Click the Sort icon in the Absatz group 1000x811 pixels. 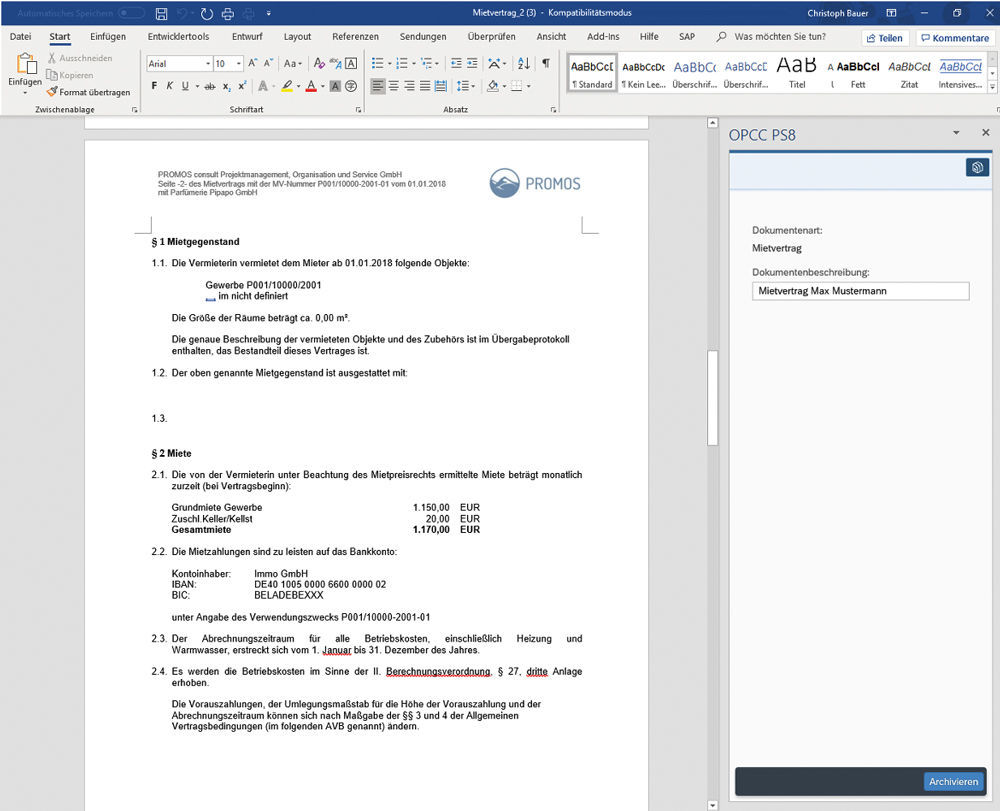click(523, 64)
